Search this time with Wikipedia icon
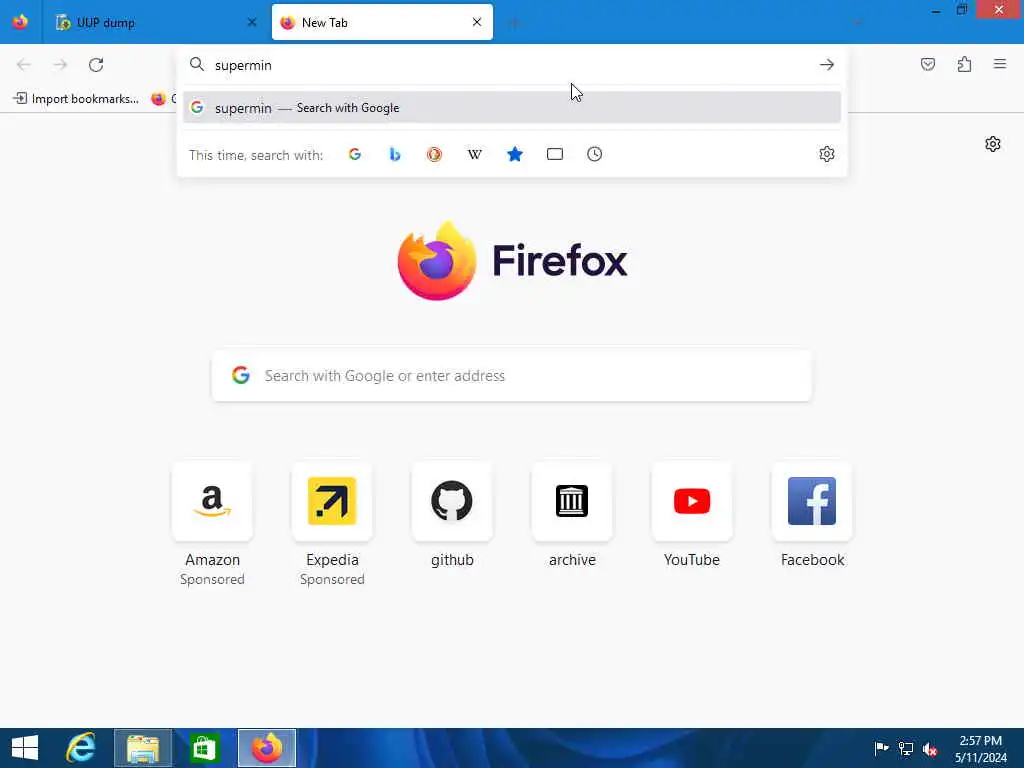 (475, 154)
